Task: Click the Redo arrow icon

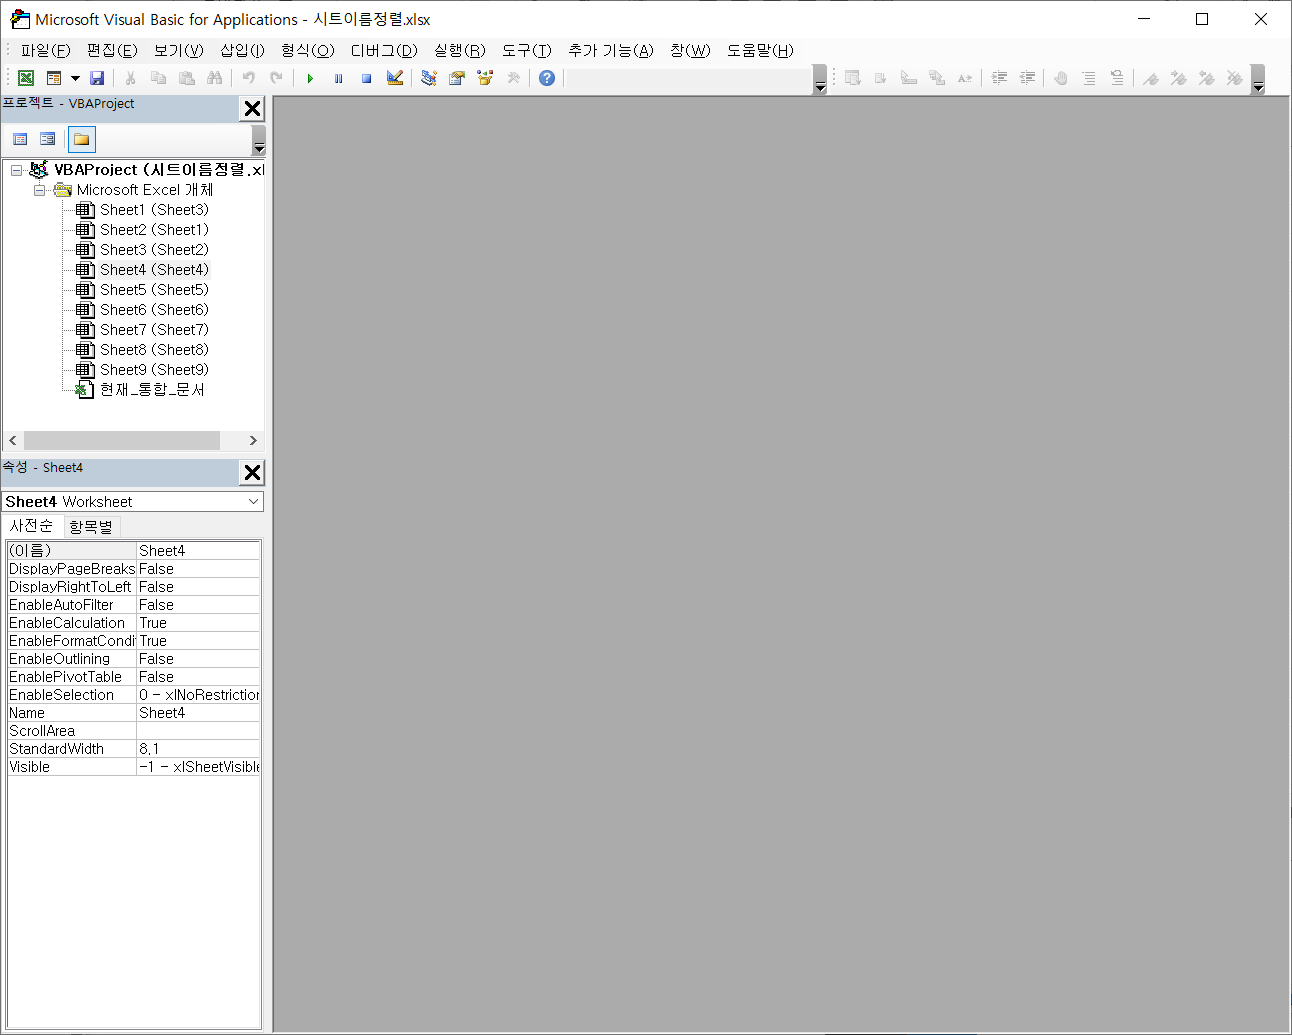Action: [276, 78]
